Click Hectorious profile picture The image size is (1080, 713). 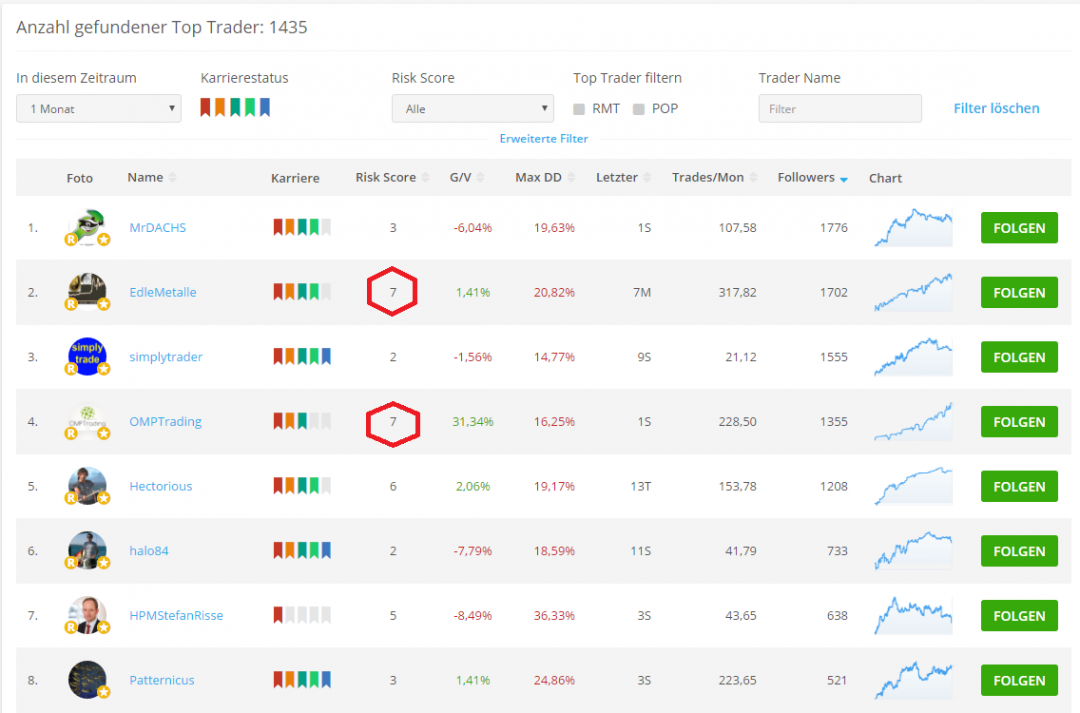87,486
